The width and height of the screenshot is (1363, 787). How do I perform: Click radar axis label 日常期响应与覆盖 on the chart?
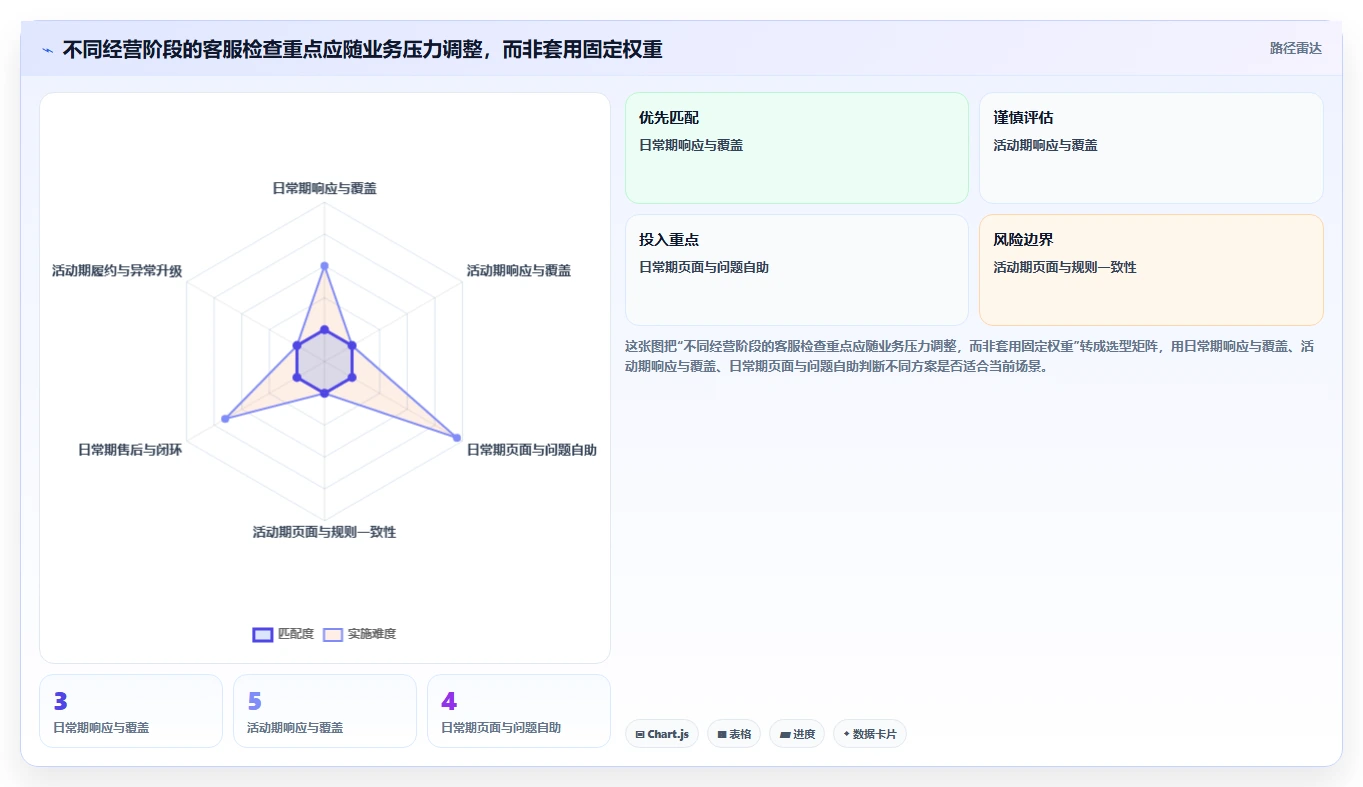point(324,188)
